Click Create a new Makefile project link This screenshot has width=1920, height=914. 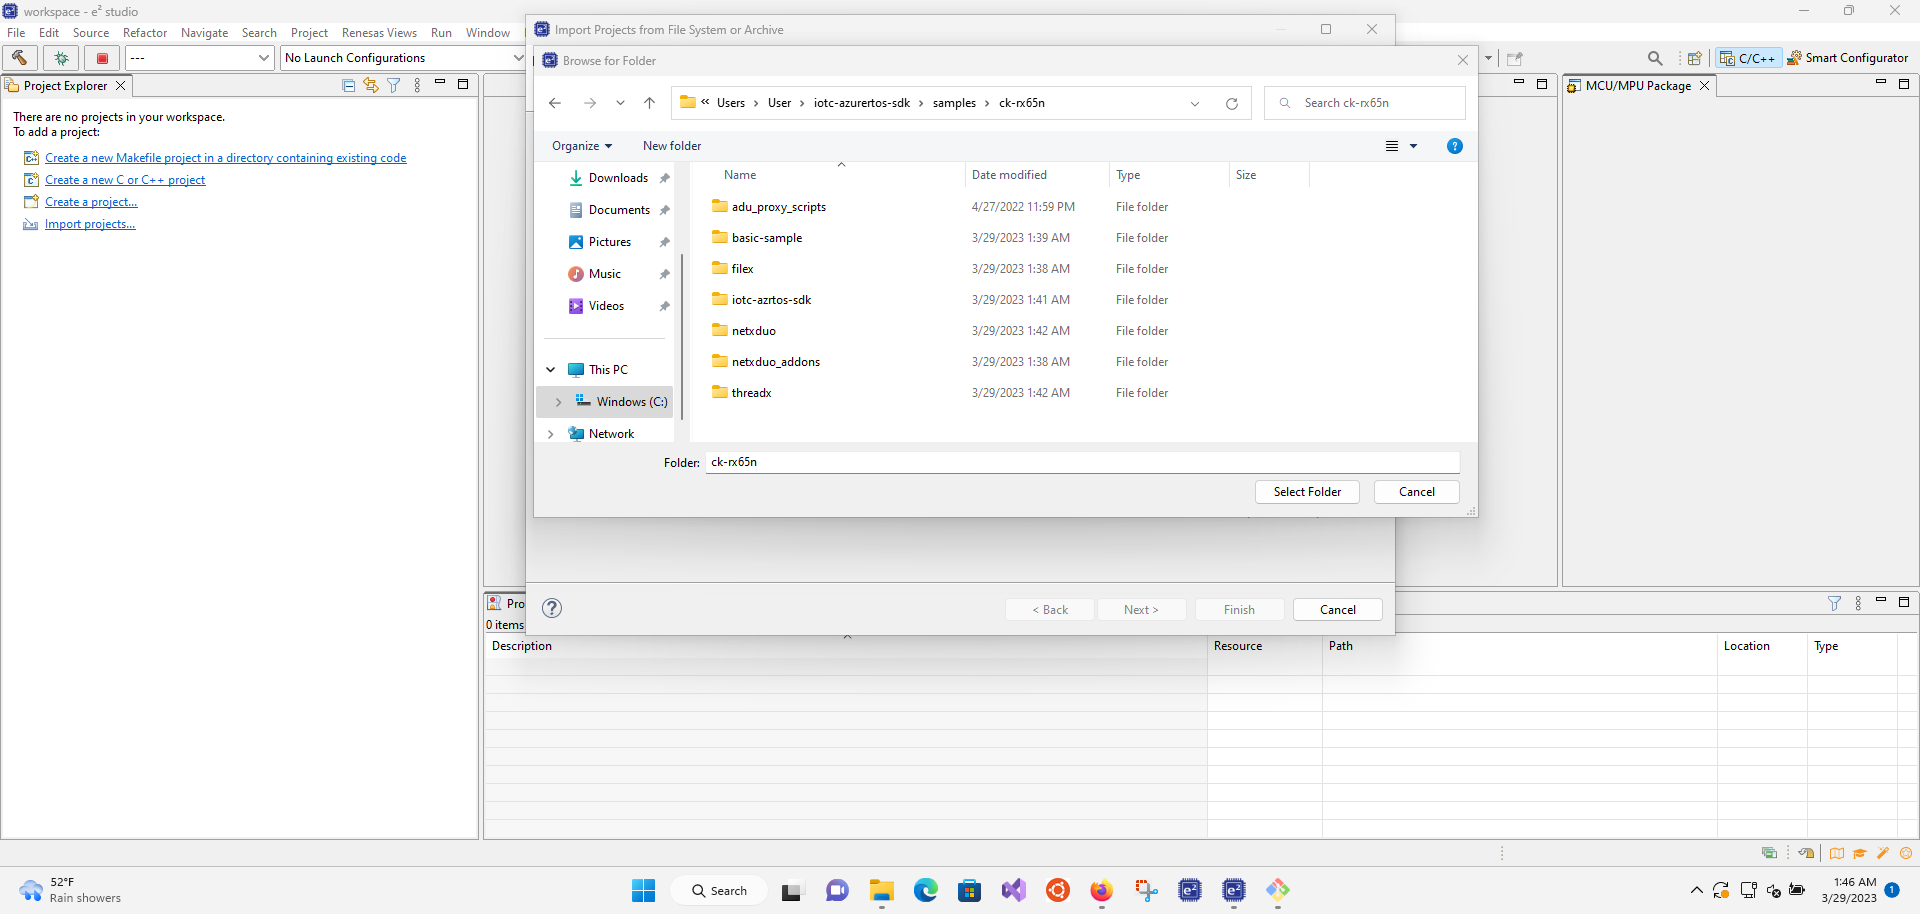[225, 158]
